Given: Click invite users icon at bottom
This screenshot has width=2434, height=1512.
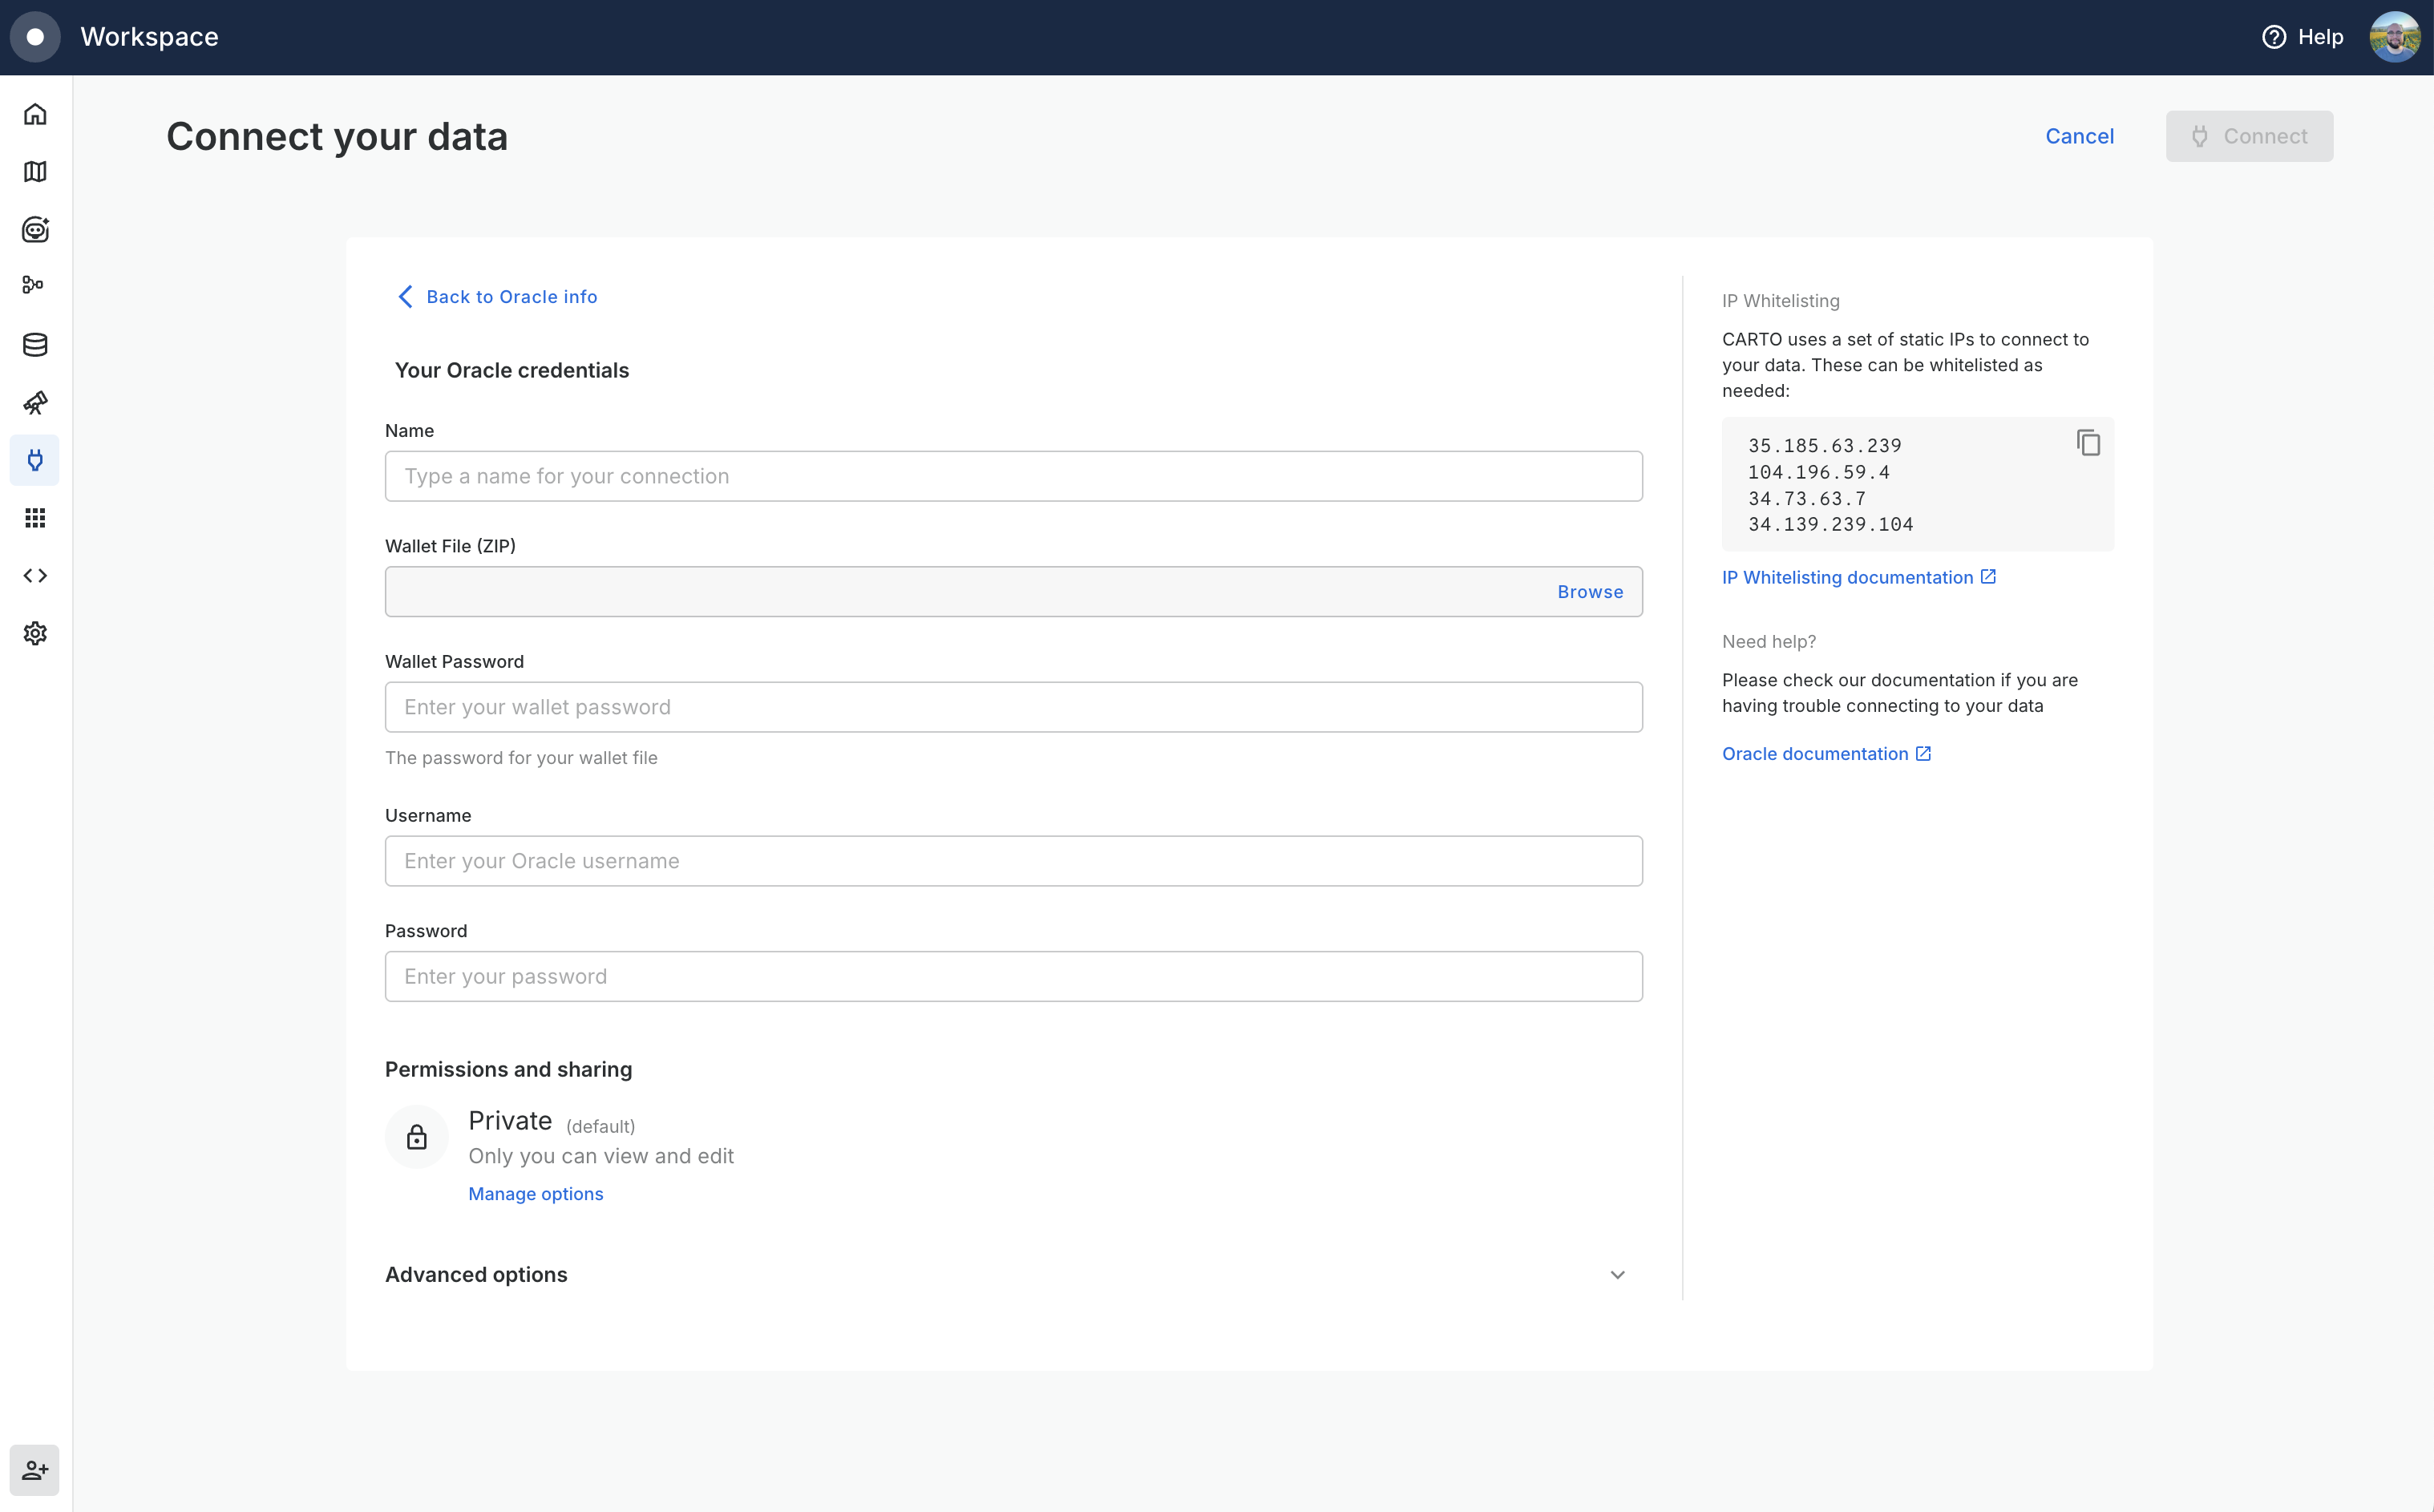Looking at the screenshot, I should 35,1470.
